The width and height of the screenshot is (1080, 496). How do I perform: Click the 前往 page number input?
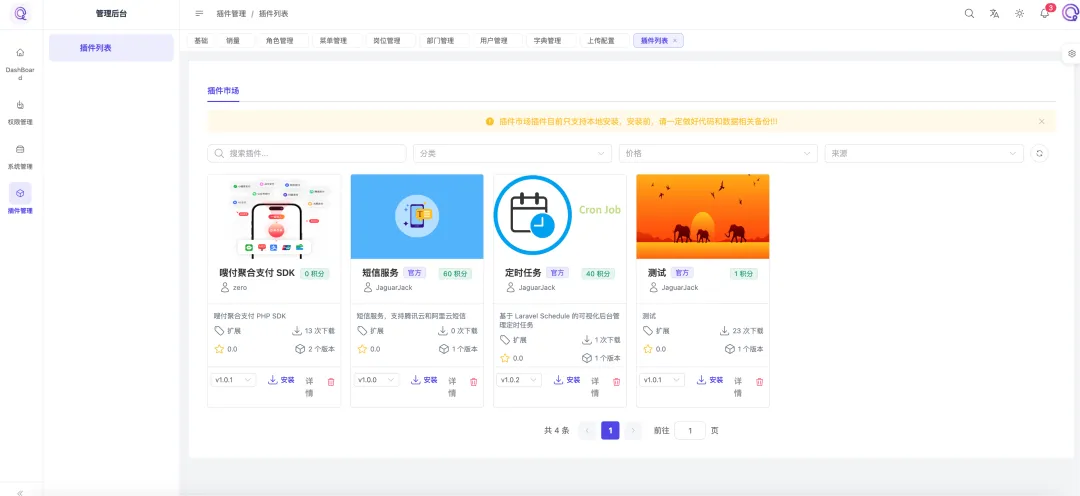click(690, 431)
